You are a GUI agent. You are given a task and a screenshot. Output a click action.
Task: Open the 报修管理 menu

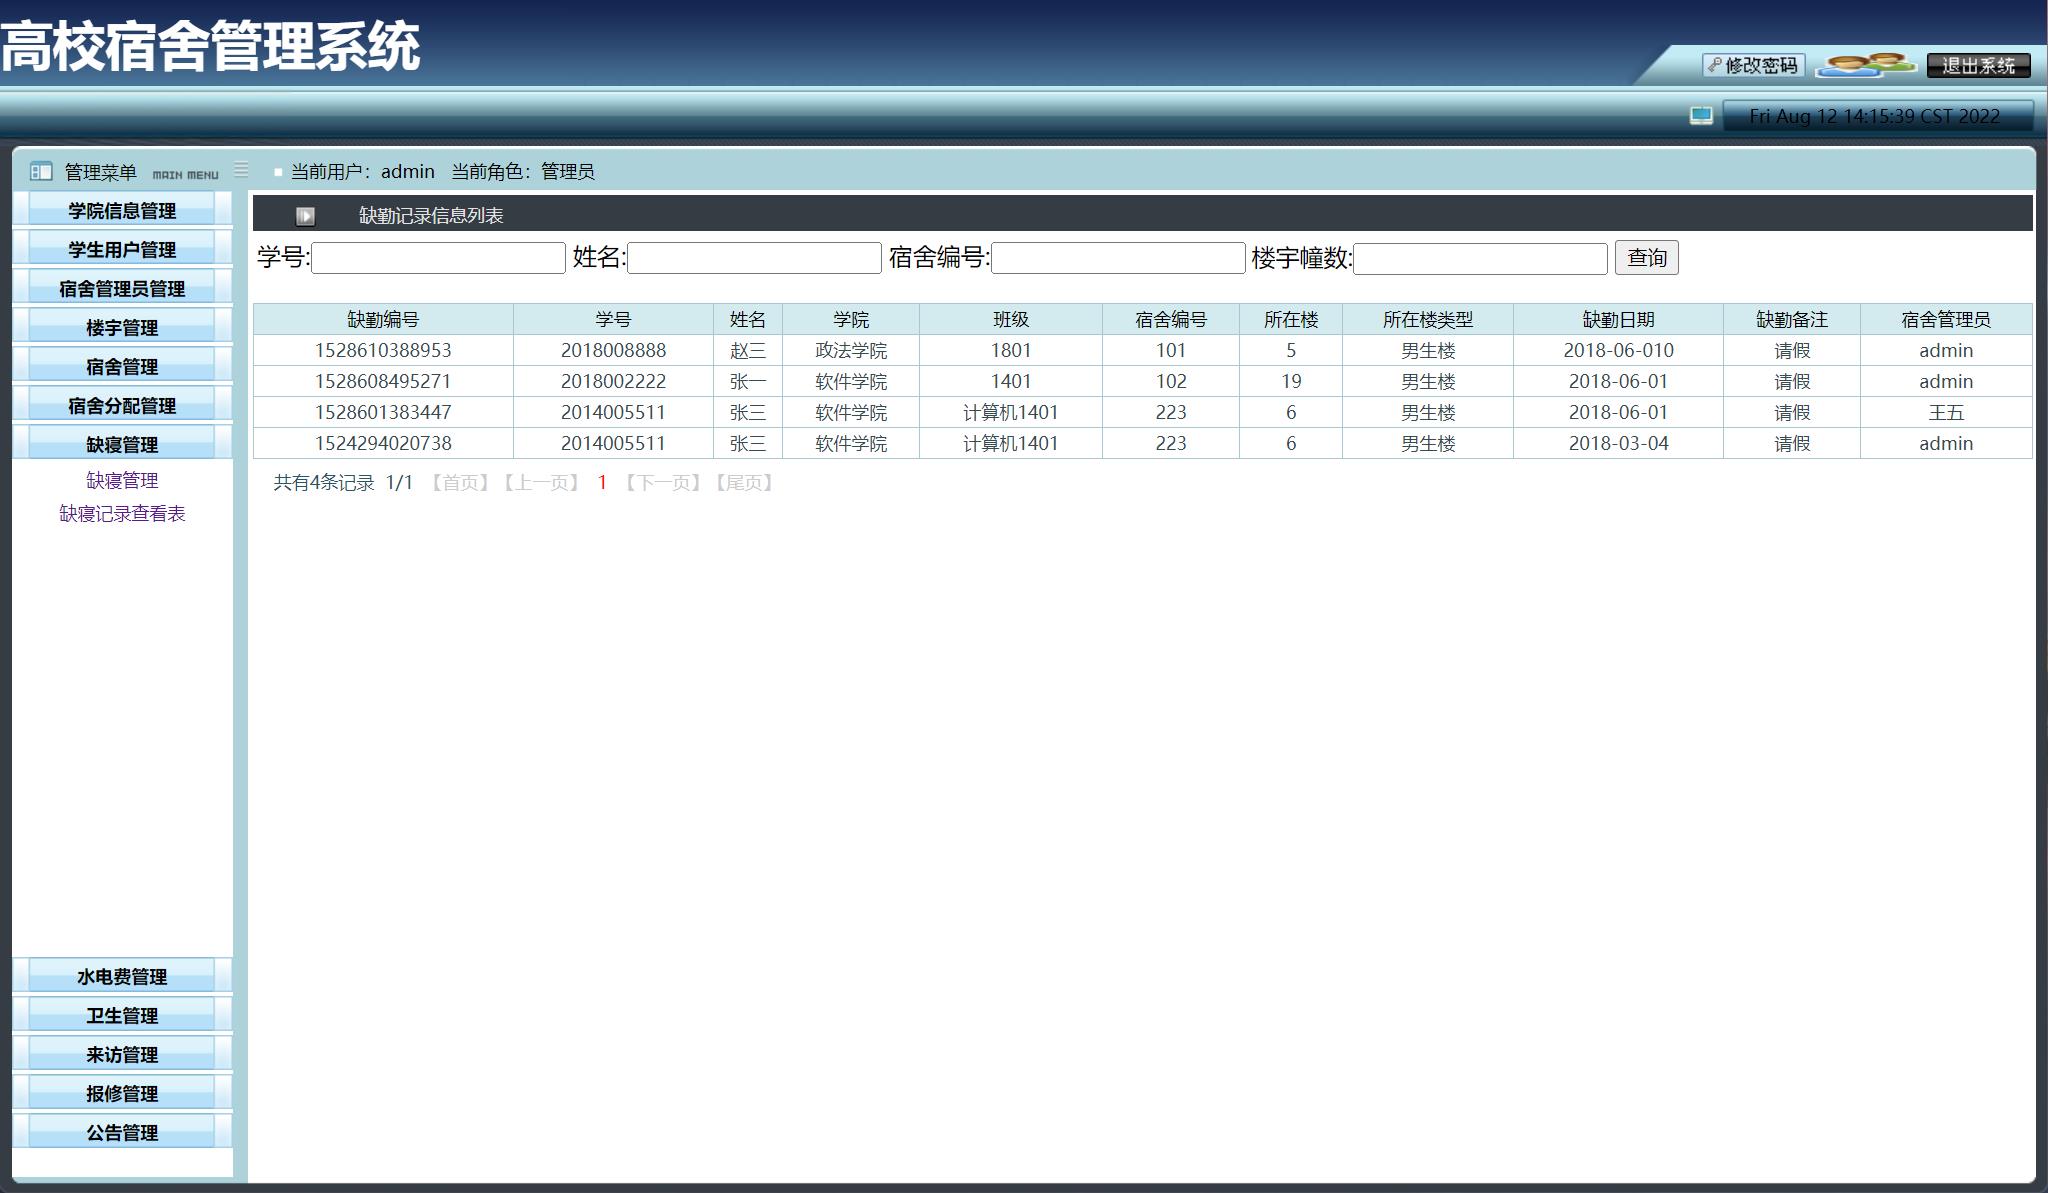point(122,1094)
